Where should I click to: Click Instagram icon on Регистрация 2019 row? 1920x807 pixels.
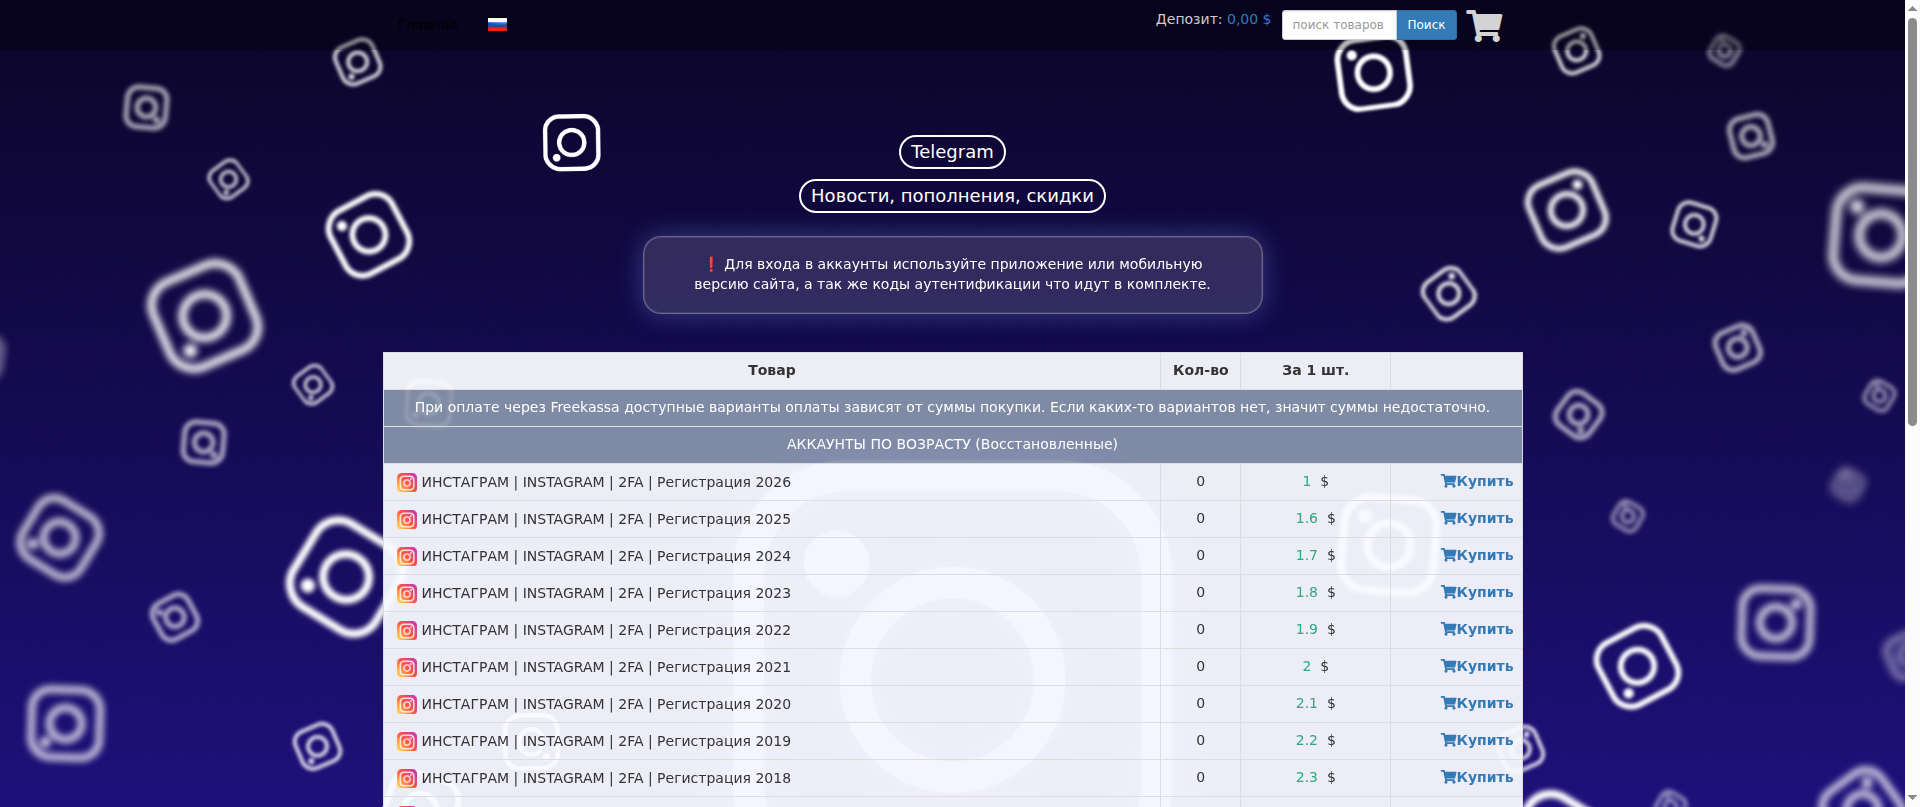click(x=407, y=741)
